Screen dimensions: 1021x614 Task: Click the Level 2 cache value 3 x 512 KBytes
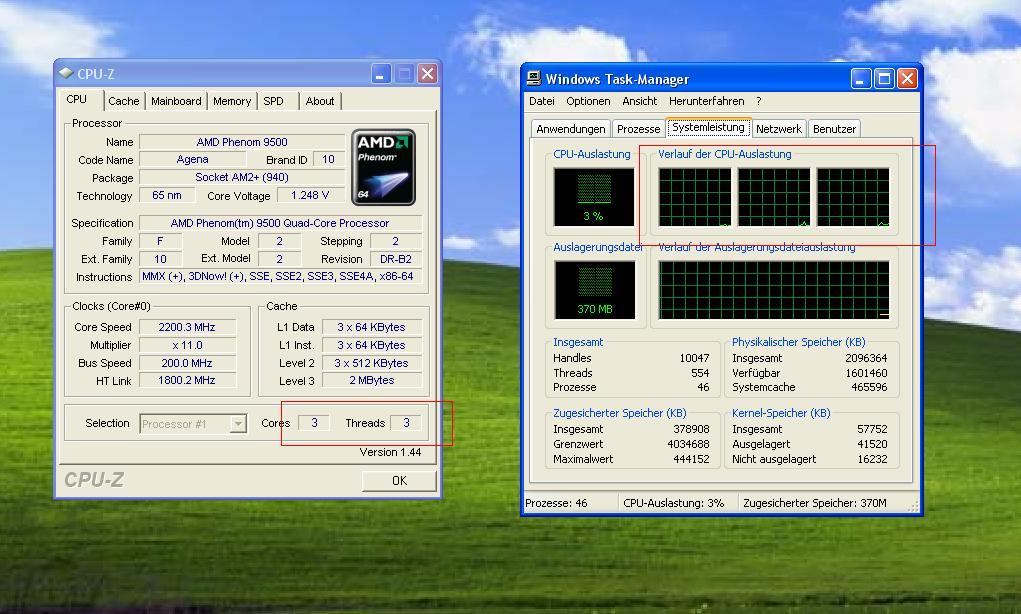(x=371, y=363)
